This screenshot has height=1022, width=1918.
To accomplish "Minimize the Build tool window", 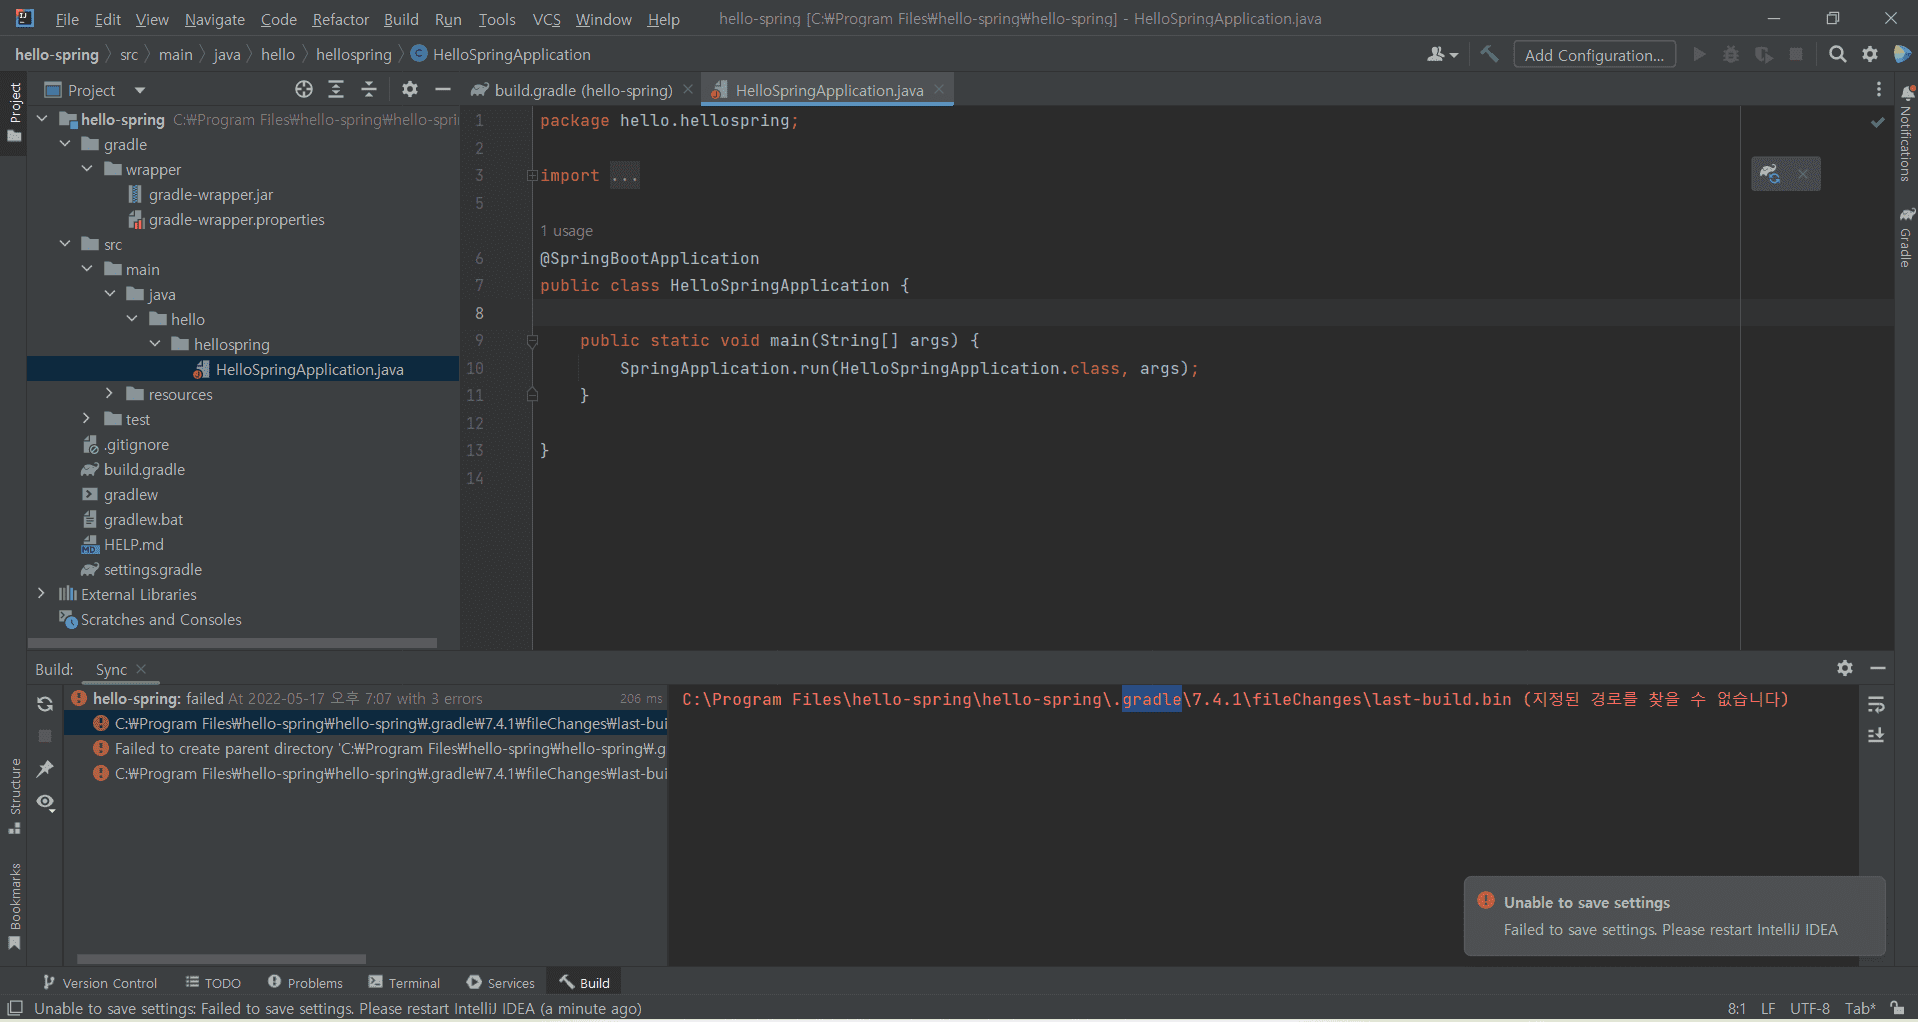I will 1878,668.
